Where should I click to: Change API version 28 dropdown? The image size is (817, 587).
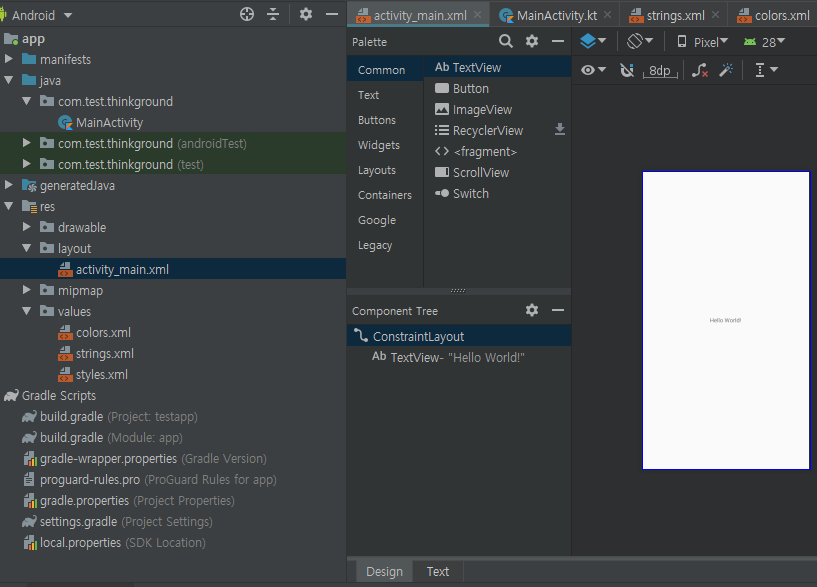pyautogui.click(x=764, y=42)
